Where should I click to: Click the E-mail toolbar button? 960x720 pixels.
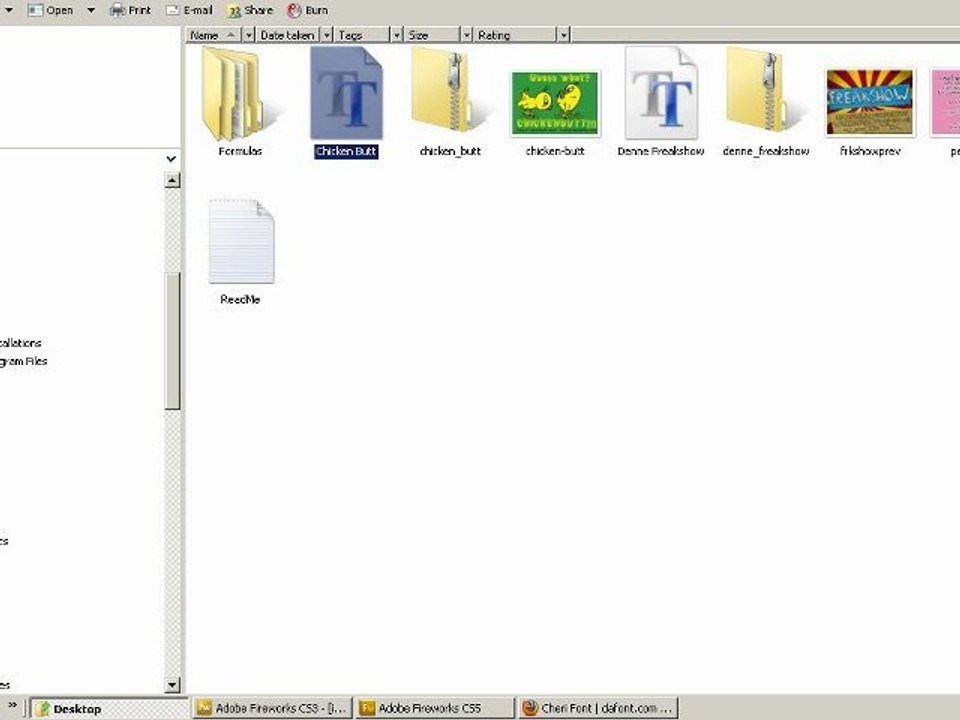click(x=190, y=10)
